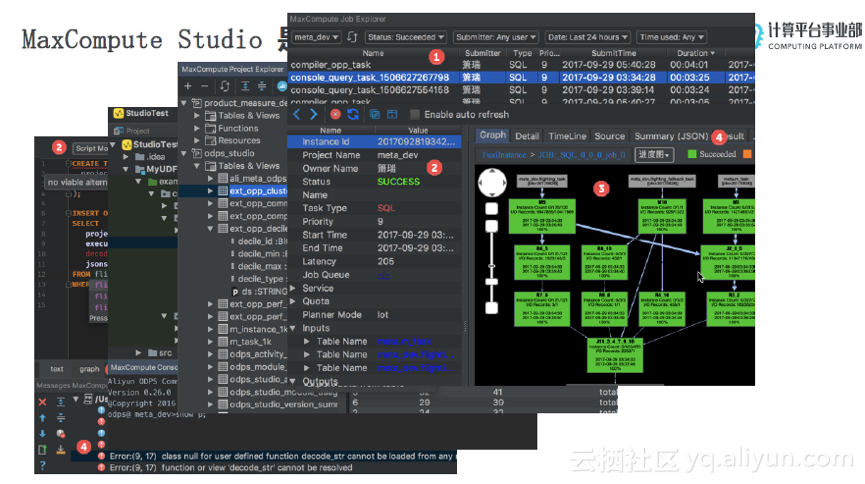Click the Job Queue link value
The width and height of the screenshot is (865, 484).
pyautogui.click(x=383, y=275)
